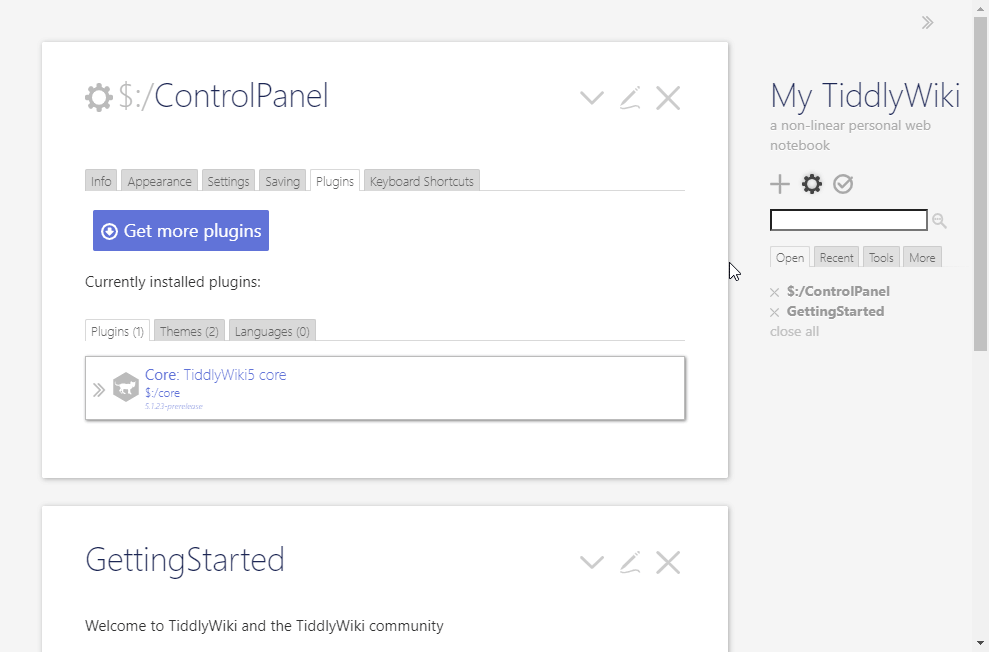Click the Get more plugins button
This screenshot has height=652, width=989.
(181, 231)
